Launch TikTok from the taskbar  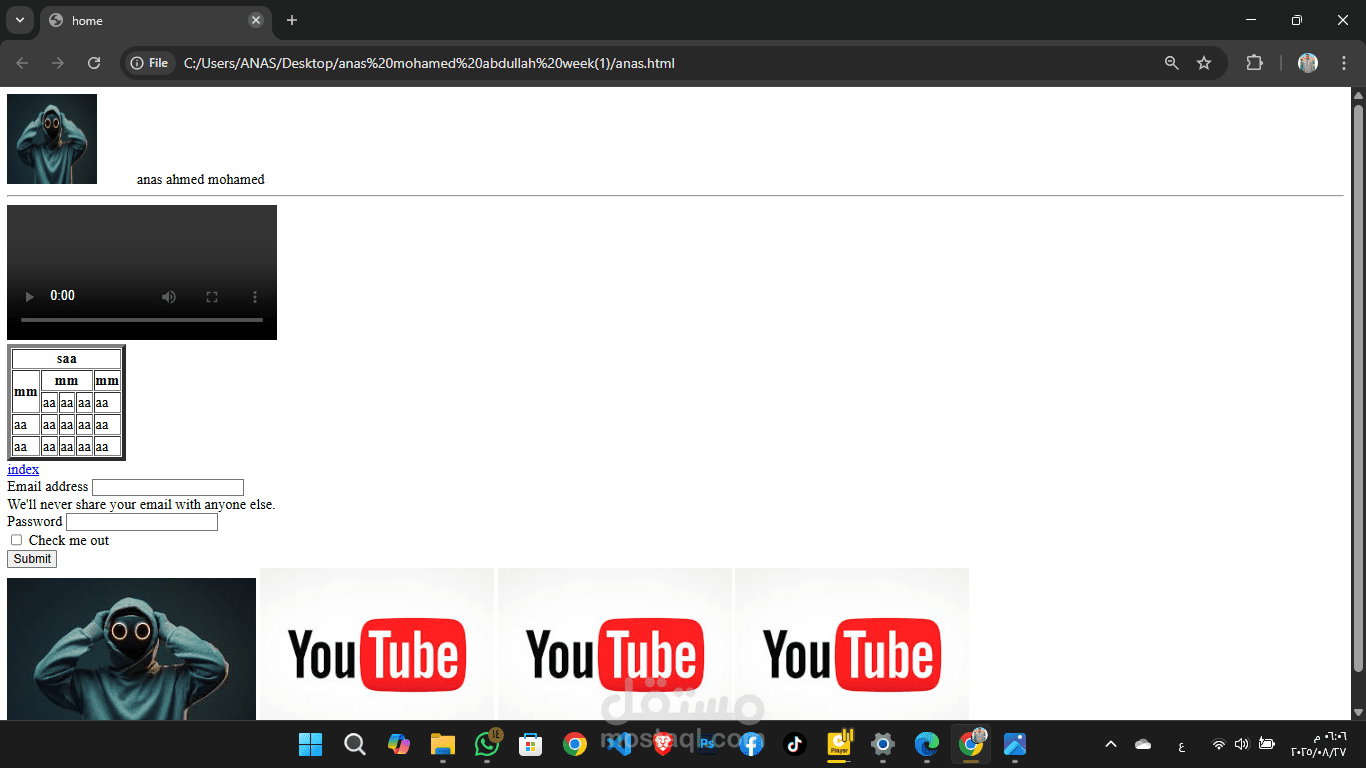point(795,744)
